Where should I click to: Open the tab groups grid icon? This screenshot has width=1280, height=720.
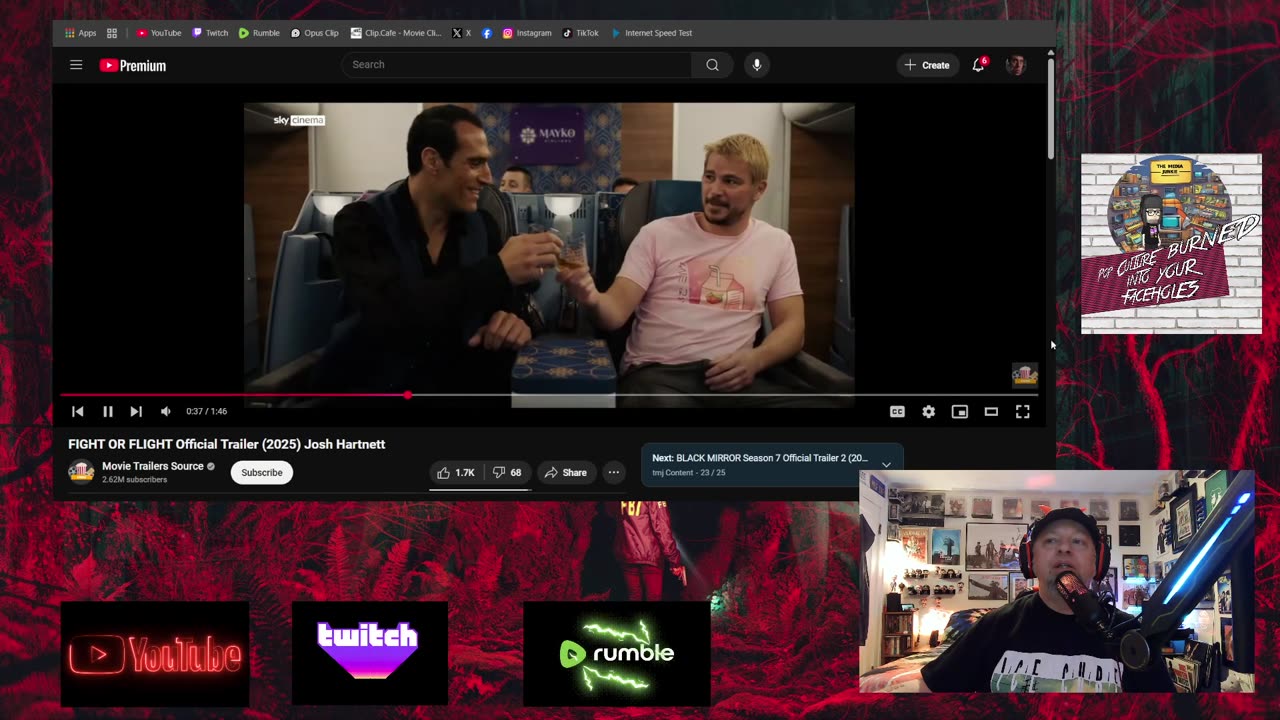[x=112, y=33]
